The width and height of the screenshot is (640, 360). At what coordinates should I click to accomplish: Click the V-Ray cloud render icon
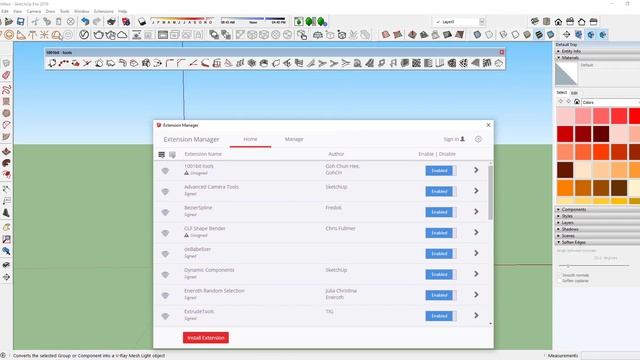122,35
